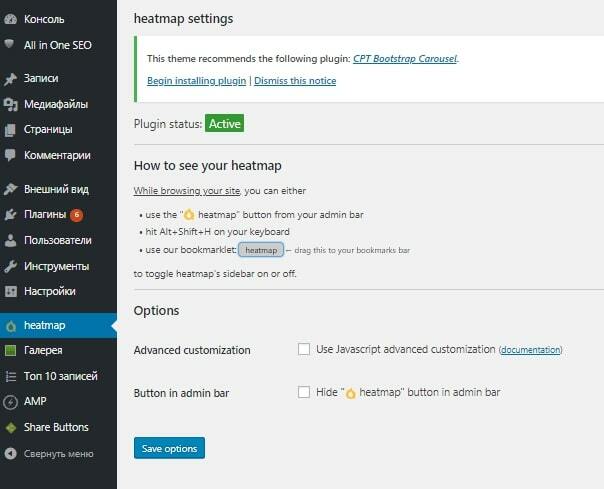Tick Hide heatmap button in admin bar
Image resolution: width=604 pixels, height=489 pixels.
[304, 392]
